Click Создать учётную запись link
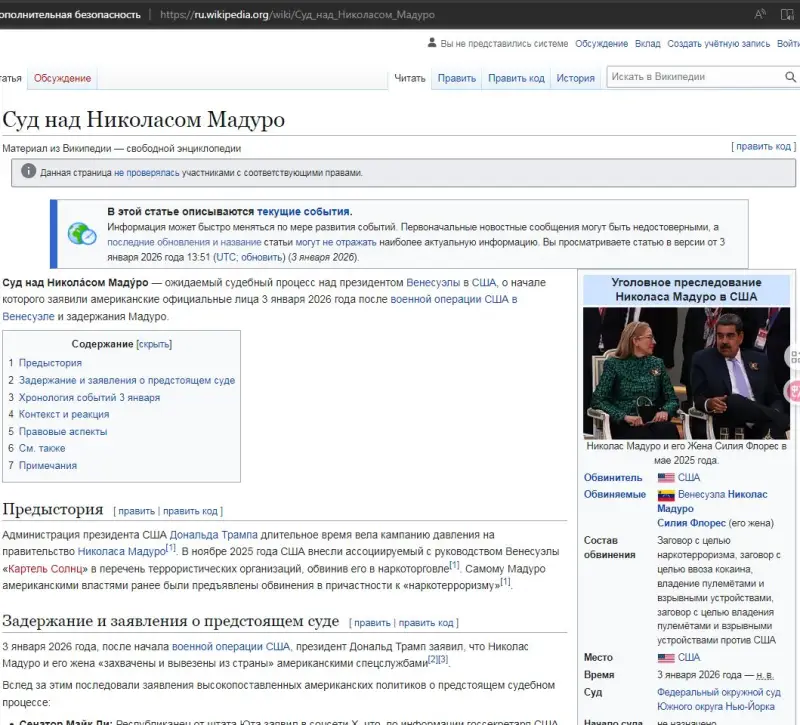The height and width of the screenshot is (725, 800). click(717, 44)
